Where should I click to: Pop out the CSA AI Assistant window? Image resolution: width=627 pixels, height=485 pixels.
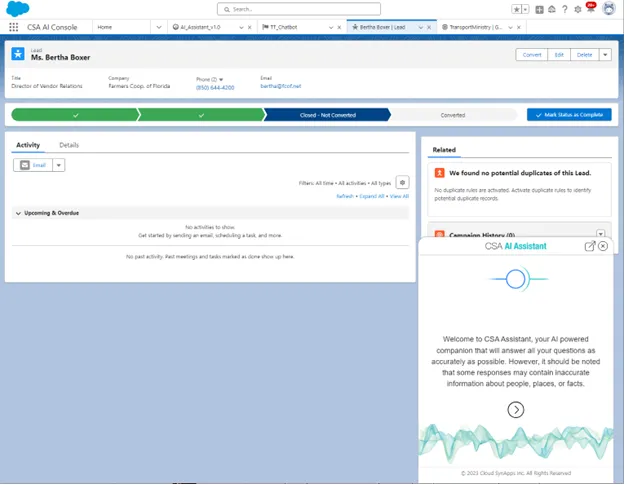[x=592, y=247]
